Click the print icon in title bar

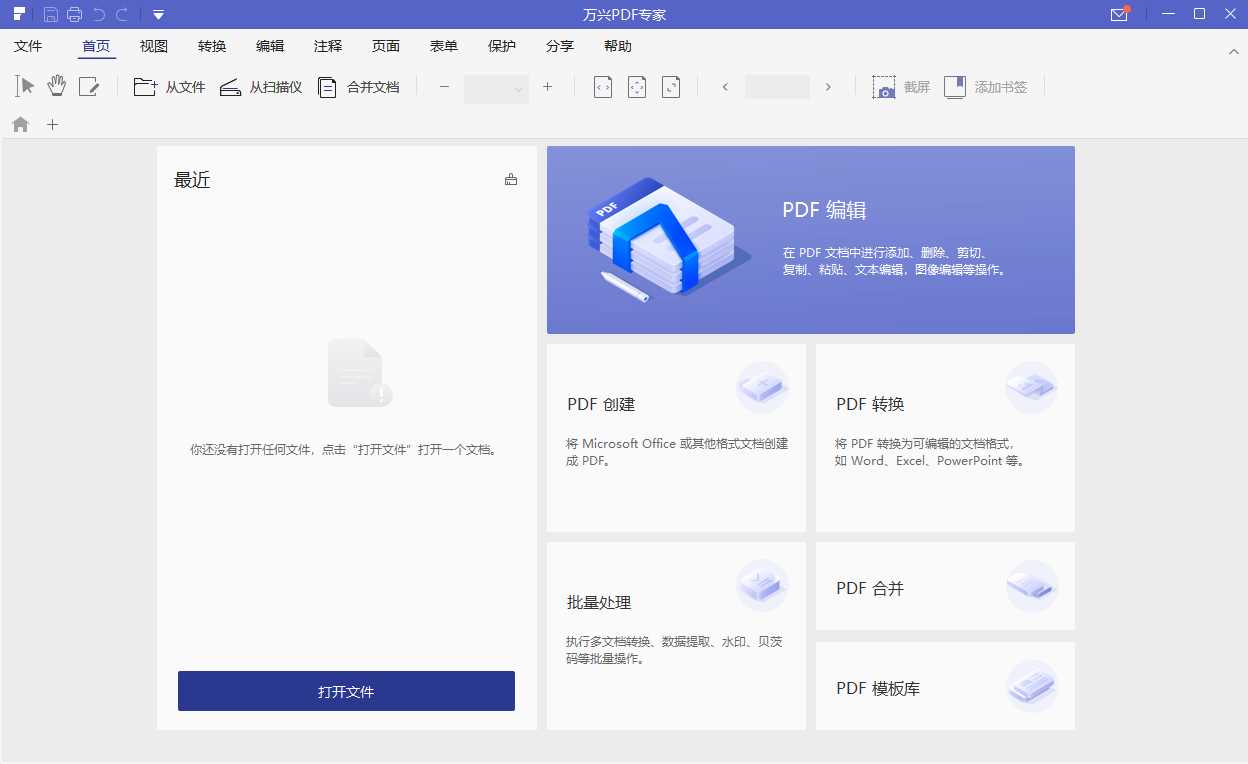tap(74, 14)
